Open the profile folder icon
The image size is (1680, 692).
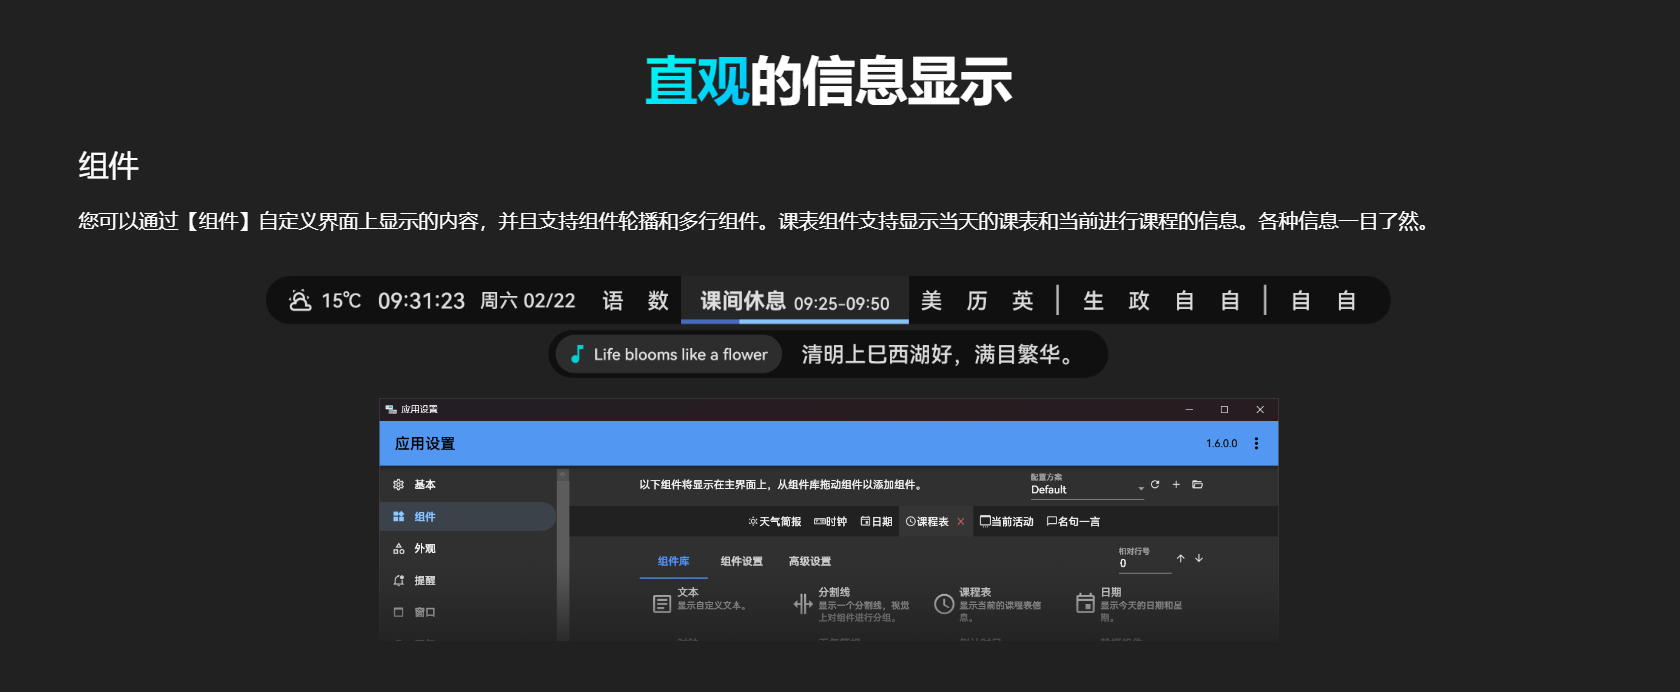pos(1197,484)
